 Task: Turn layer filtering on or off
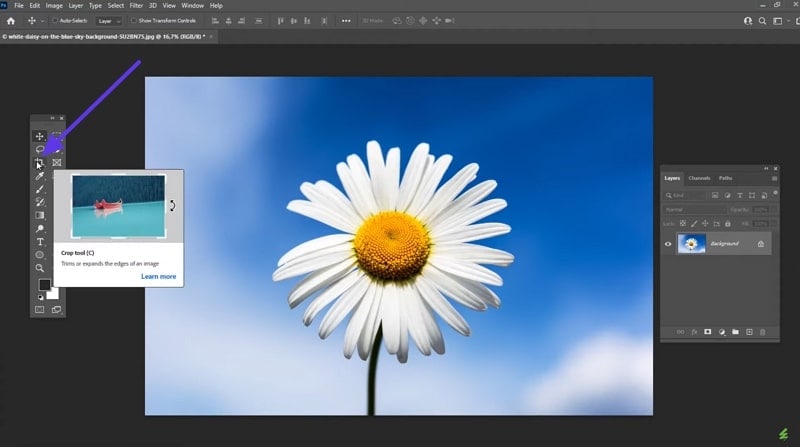[776, 193]
